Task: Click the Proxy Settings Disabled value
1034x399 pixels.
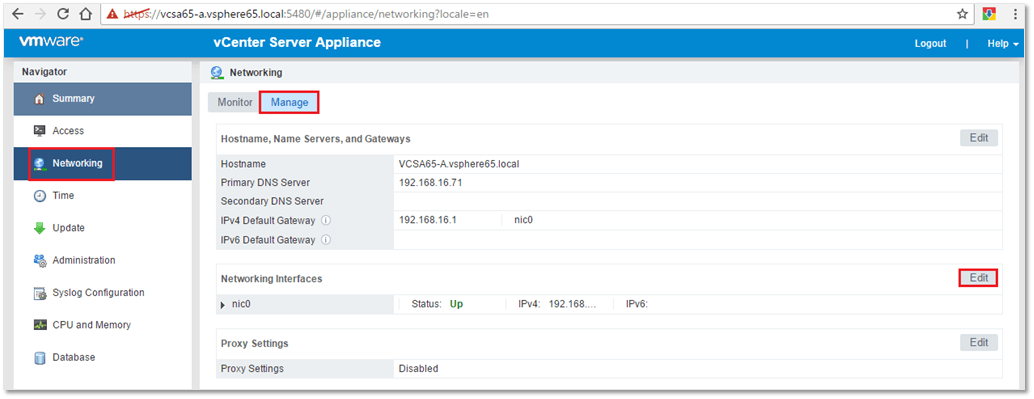Action: click(418, 369)
